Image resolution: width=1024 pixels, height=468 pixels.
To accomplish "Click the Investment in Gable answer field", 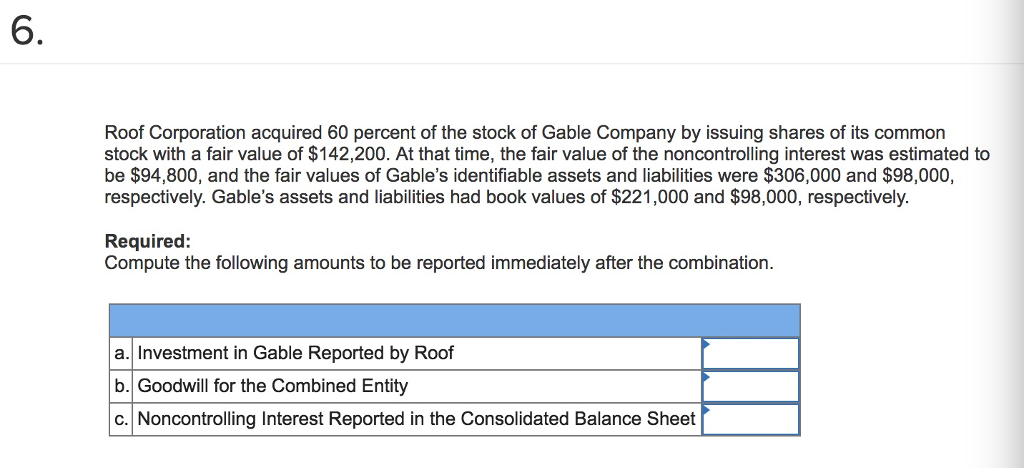I will coord(750,353).
